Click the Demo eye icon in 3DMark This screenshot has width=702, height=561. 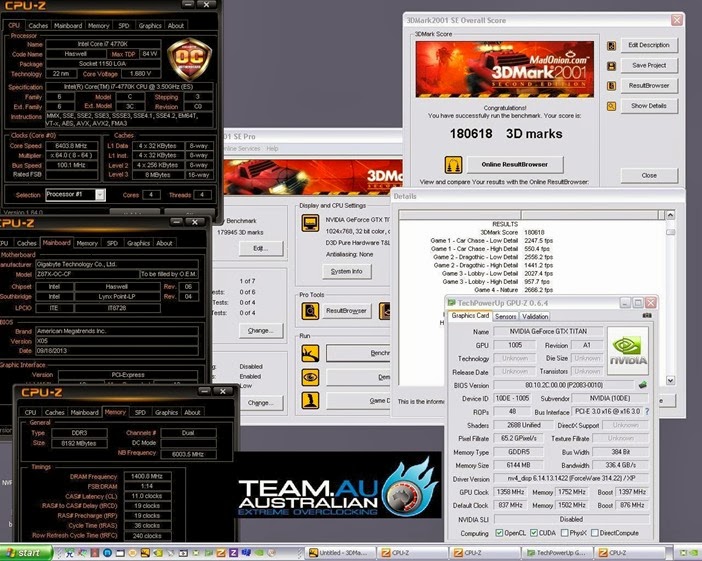[x=310, y=377]
